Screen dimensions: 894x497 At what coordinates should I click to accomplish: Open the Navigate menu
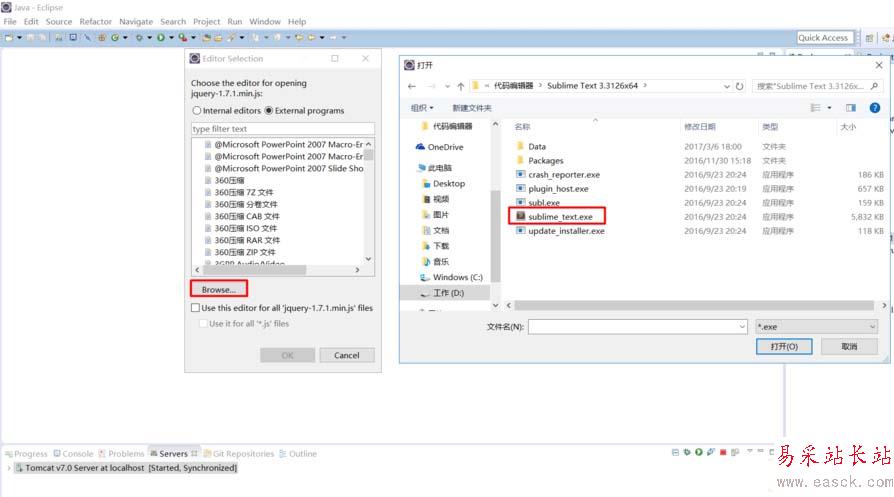pyautogui.click(x=136, y=22)
